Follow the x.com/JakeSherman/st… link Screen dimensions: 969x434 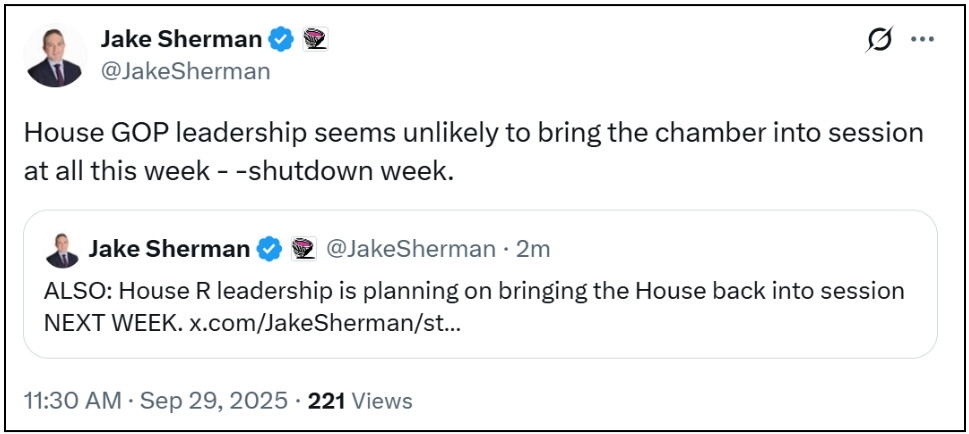click(324, 325)
